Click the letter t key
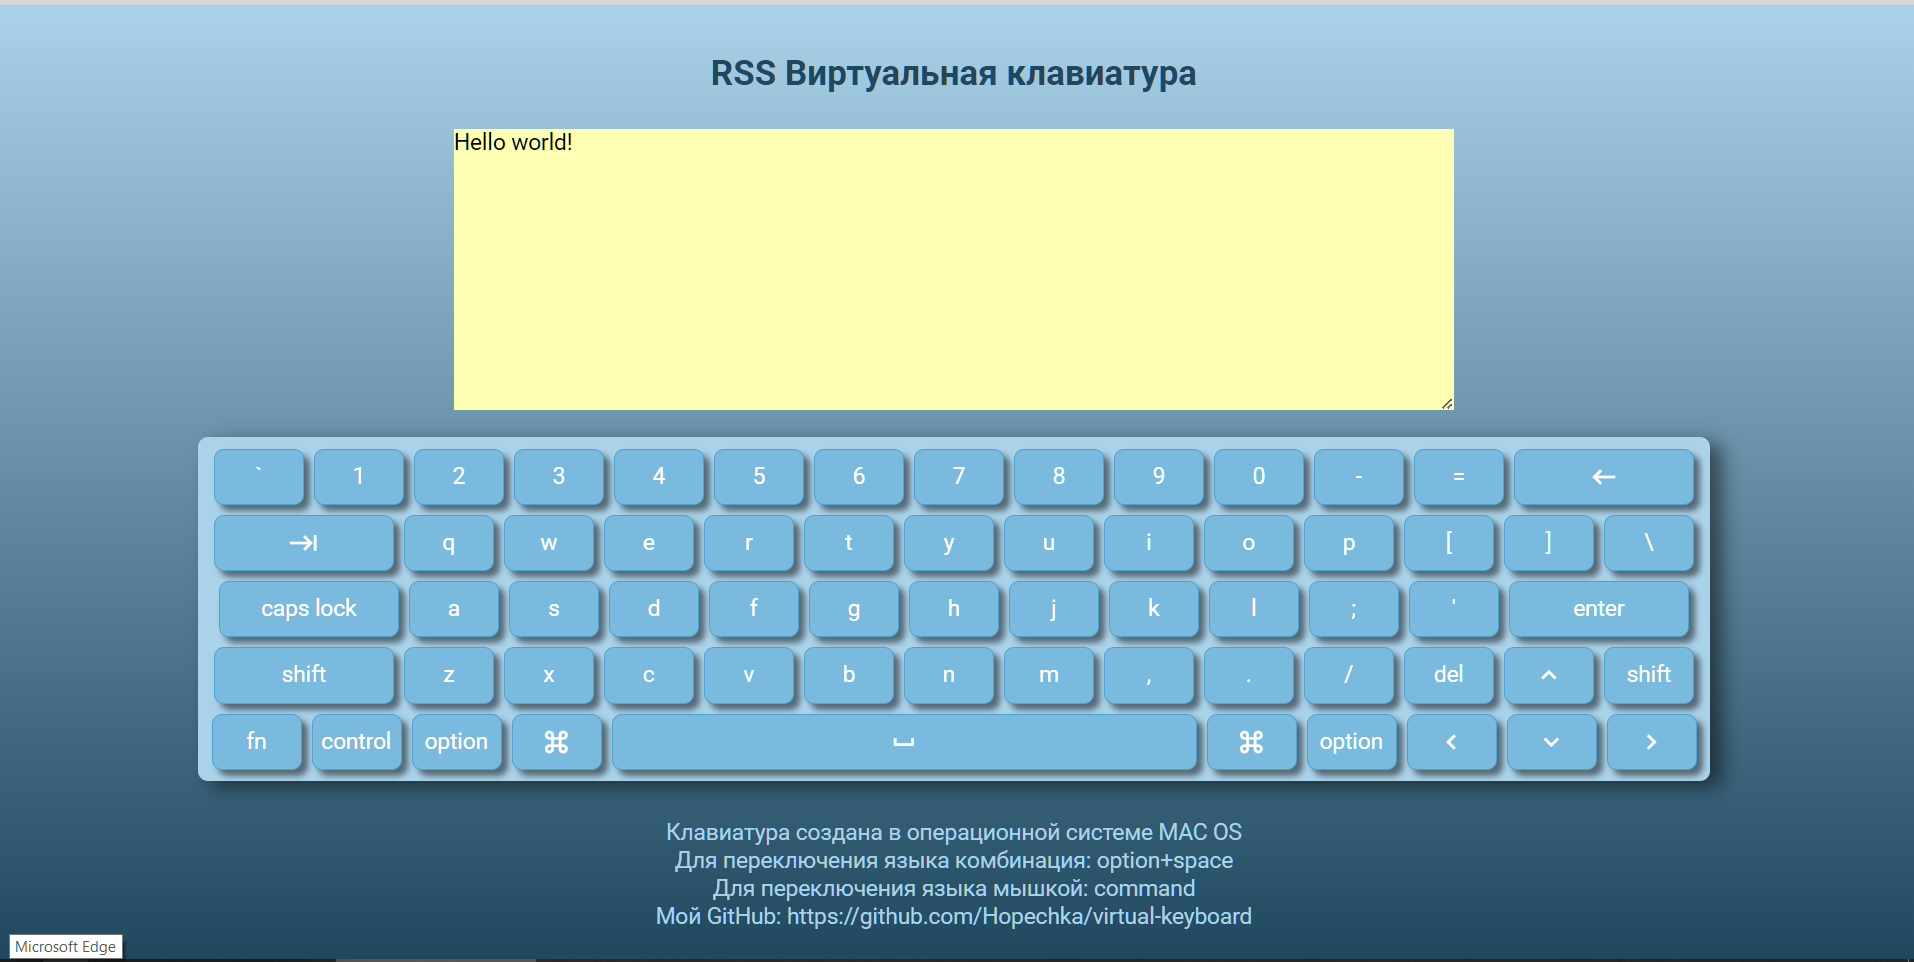The image size is (1914, 962). coord(848,543)
